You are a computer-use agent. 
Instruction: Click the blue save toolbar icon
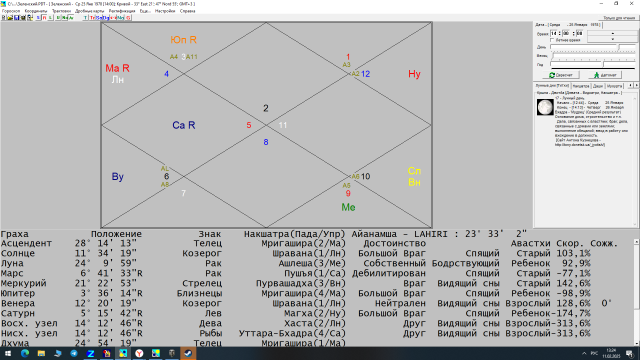[17, 18]
